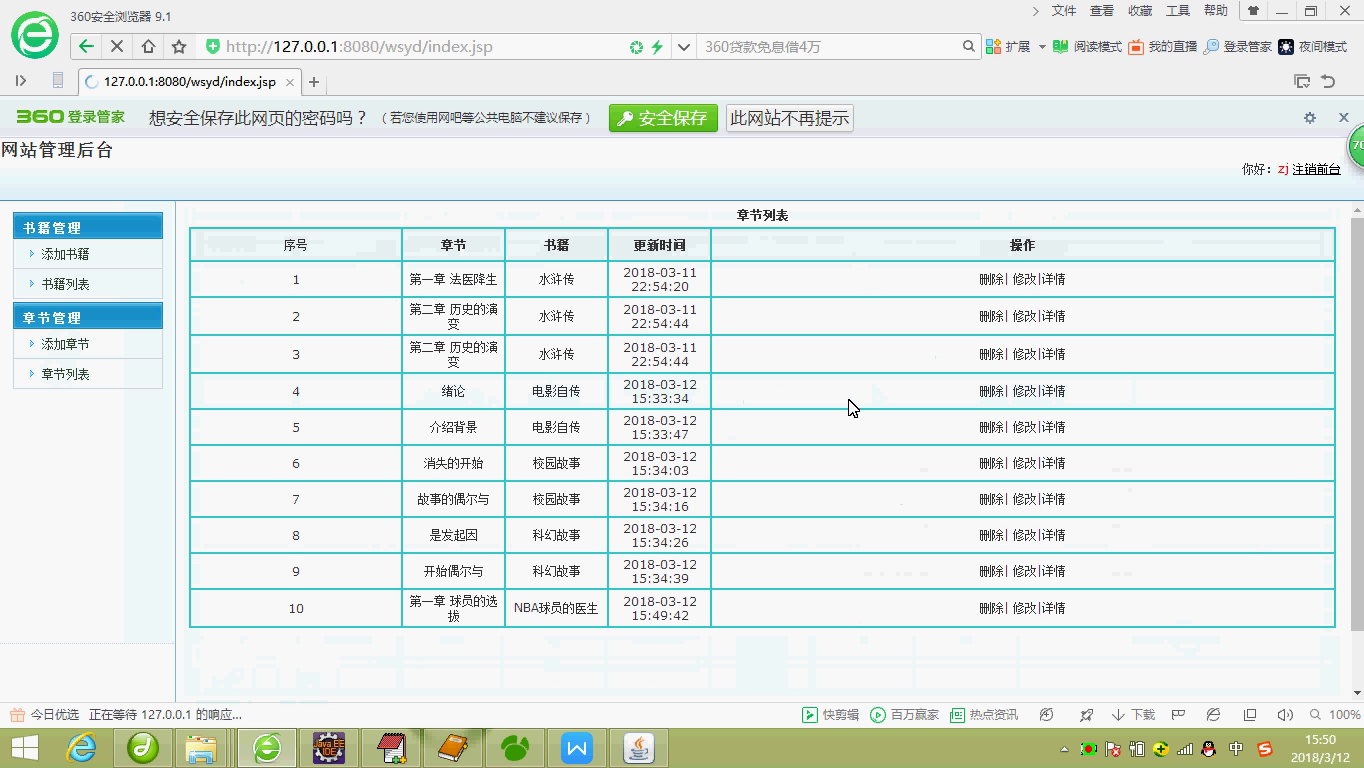Stop loading with the X icon

[117, 46]
